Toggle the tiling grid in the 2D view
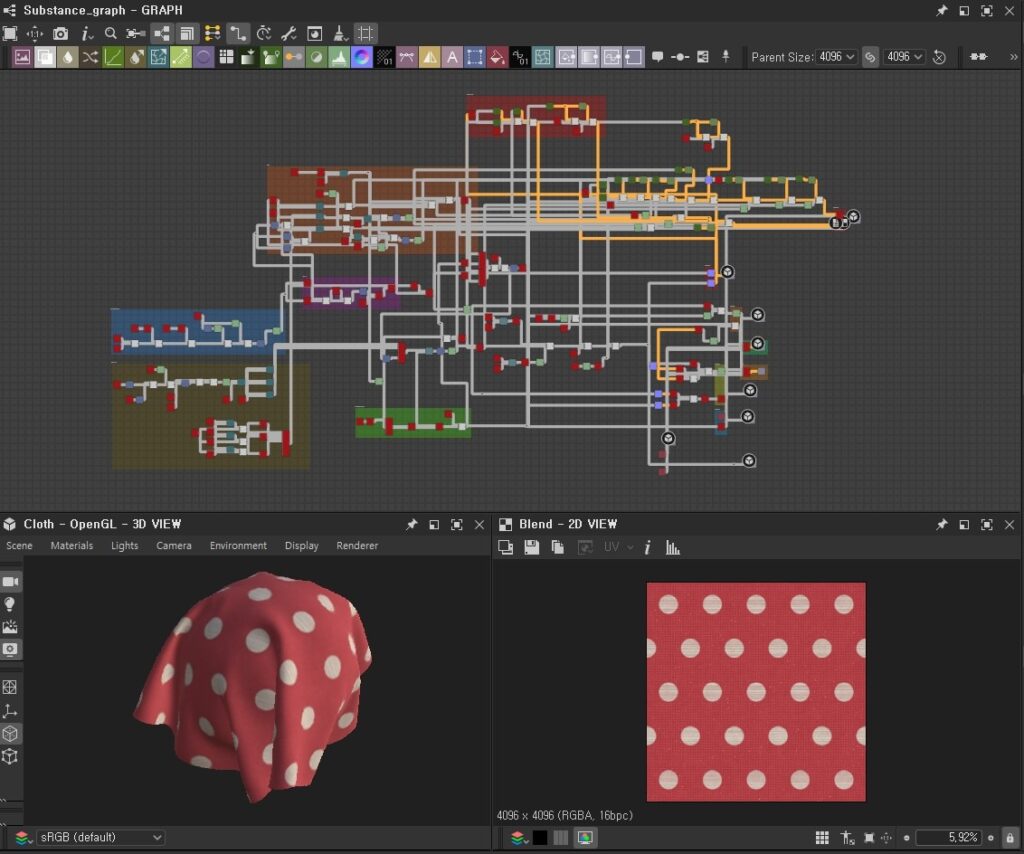The width and height of the screenshot is (1024, 854). (822, 837)
